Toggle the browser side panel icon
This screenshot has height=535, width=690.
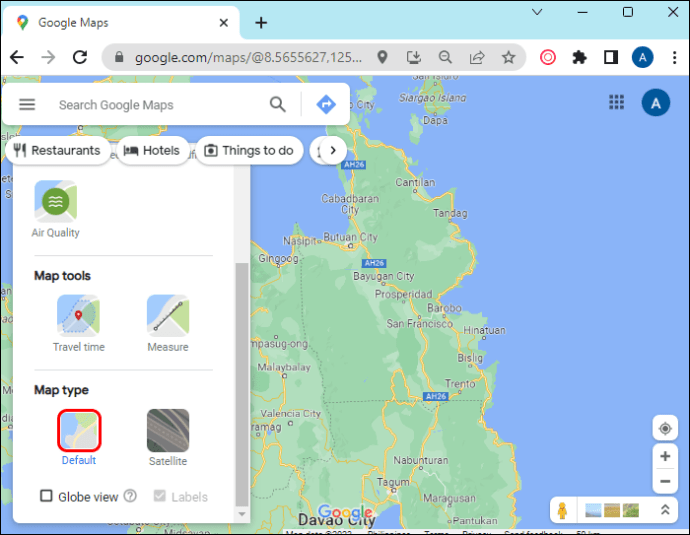611,57
